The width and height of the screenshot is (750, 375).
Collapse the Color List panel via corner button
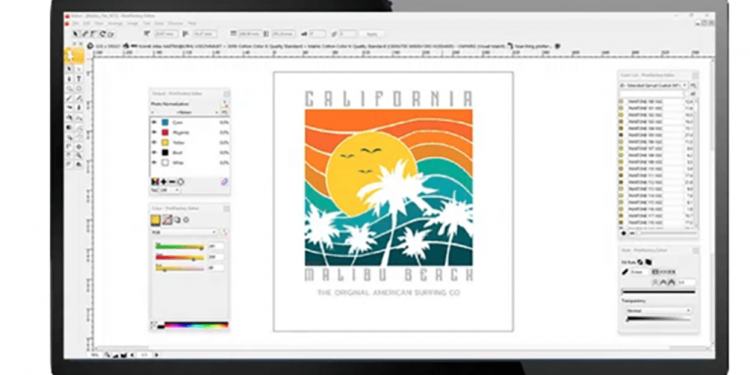coord(695,75)
